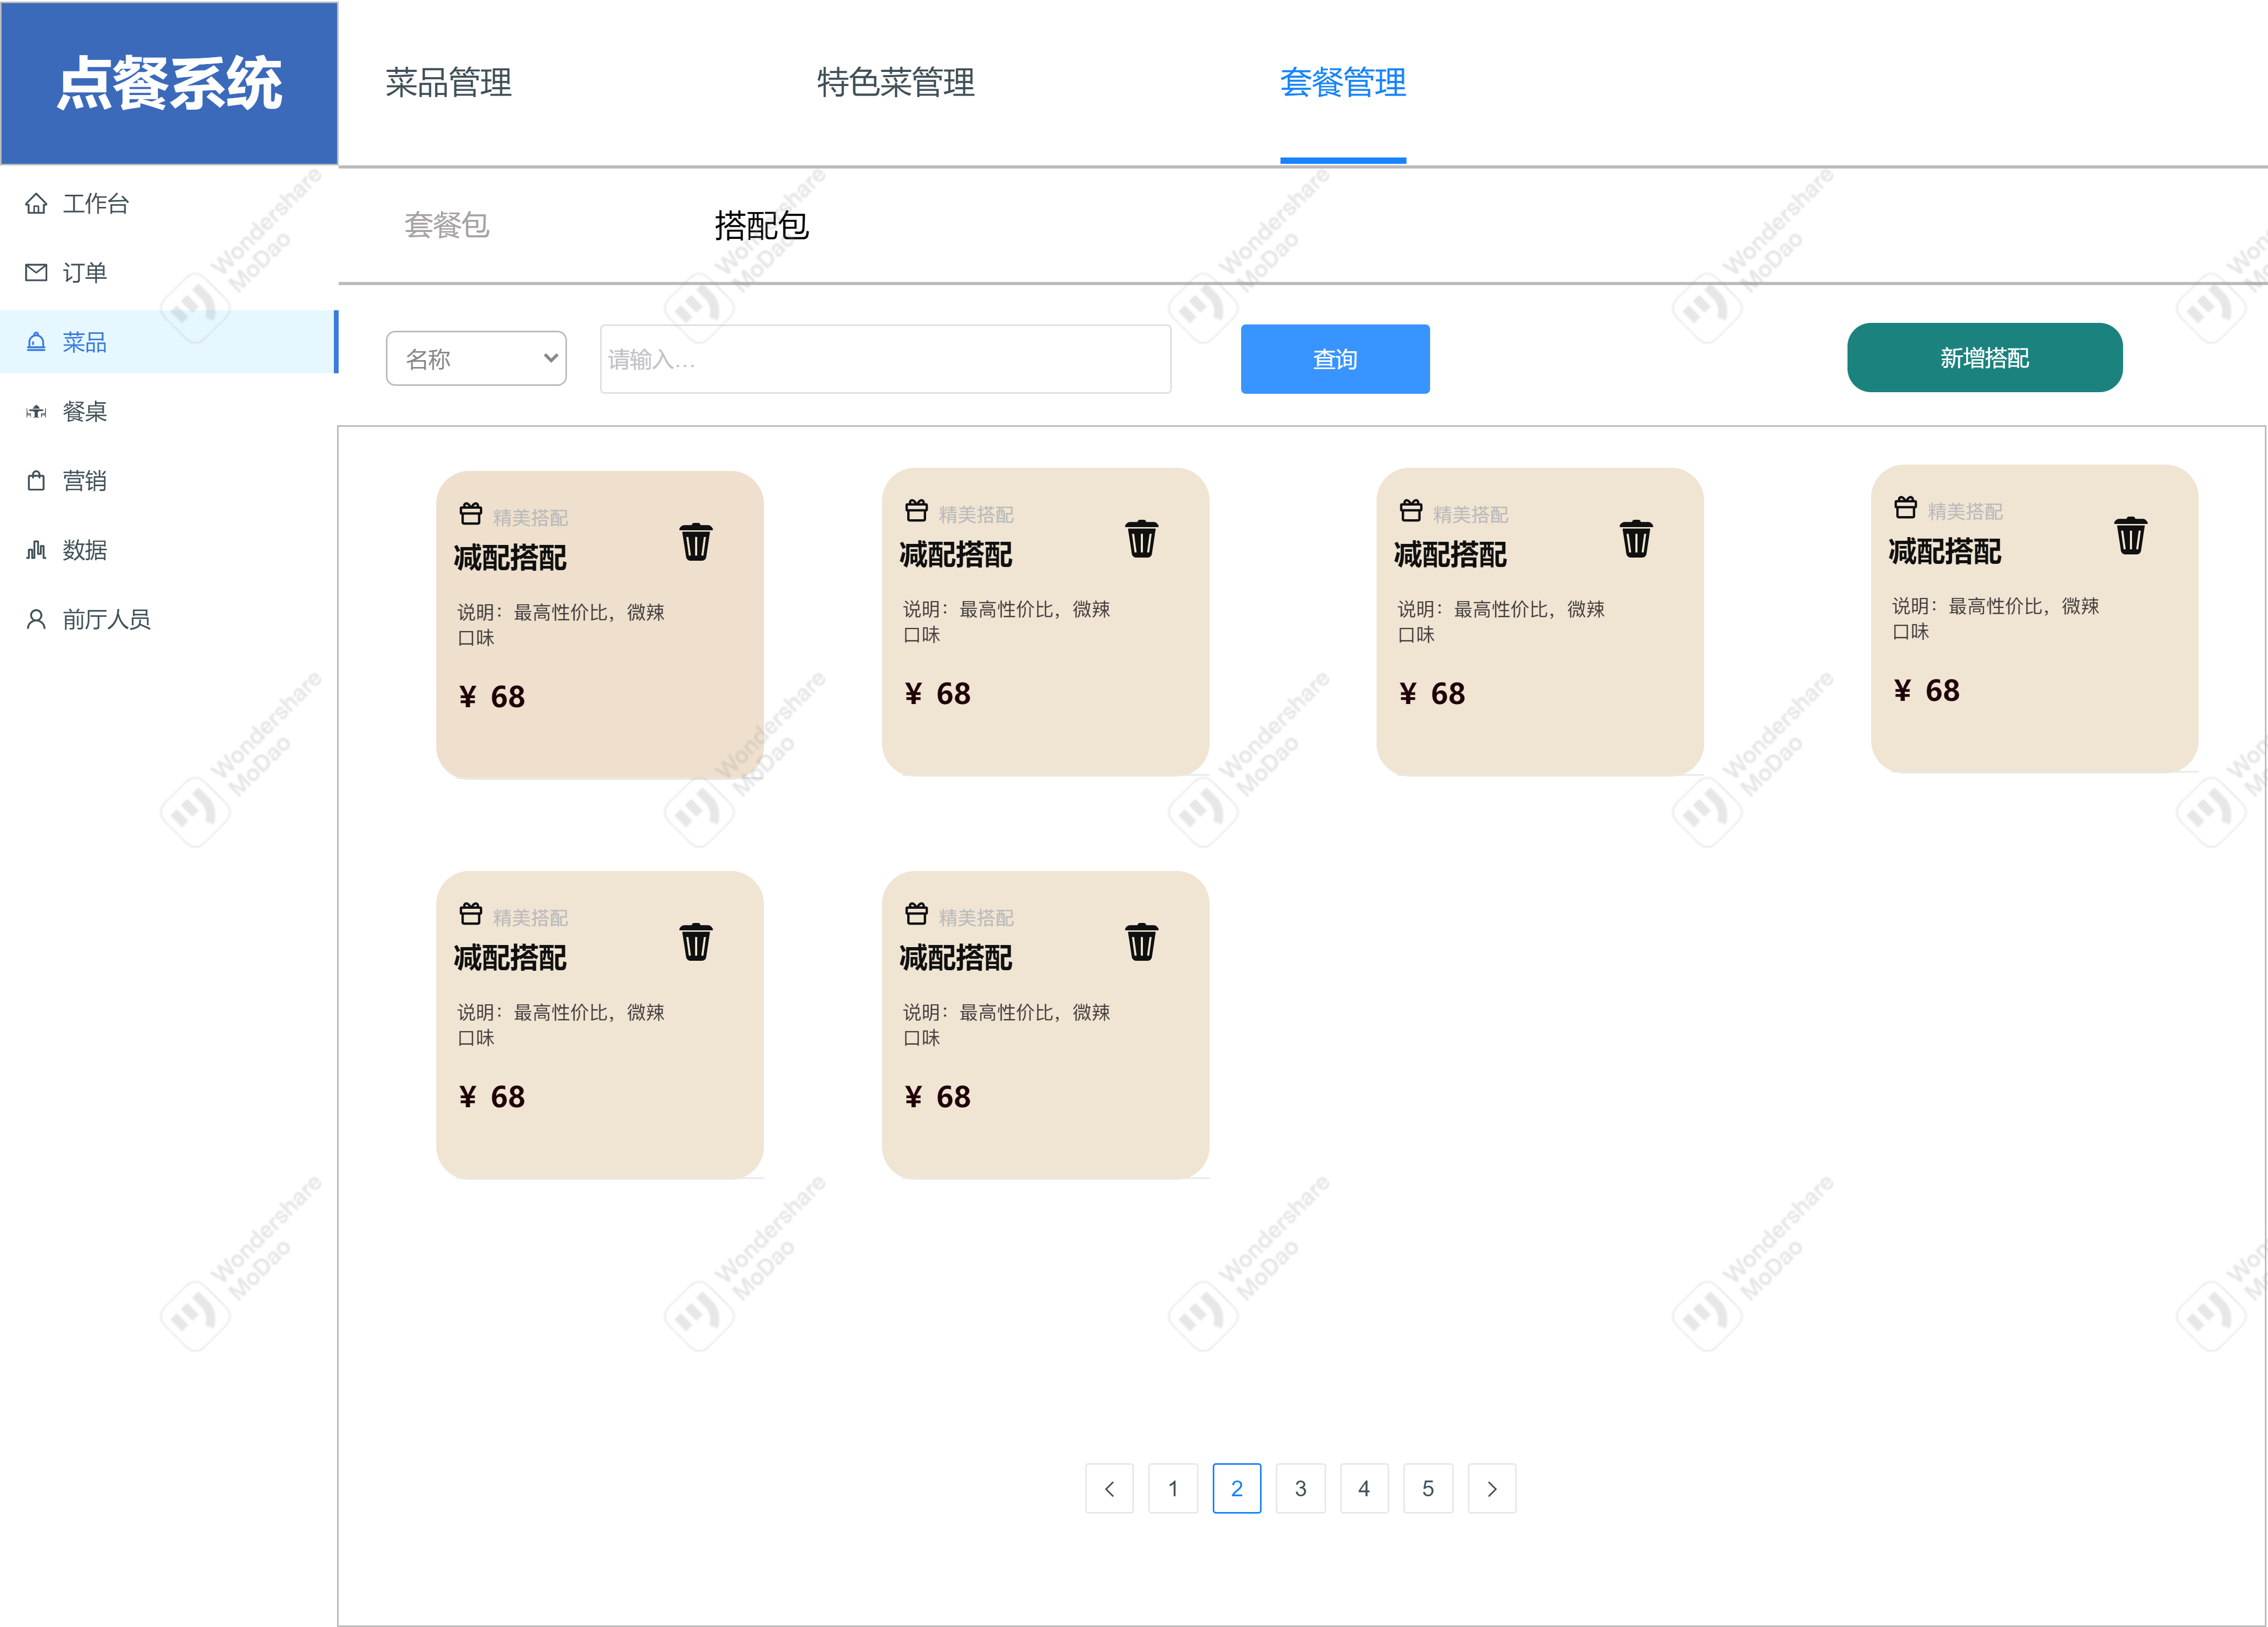Click the 前厅人员 person icon in sidebar

[x=36, y=619]
